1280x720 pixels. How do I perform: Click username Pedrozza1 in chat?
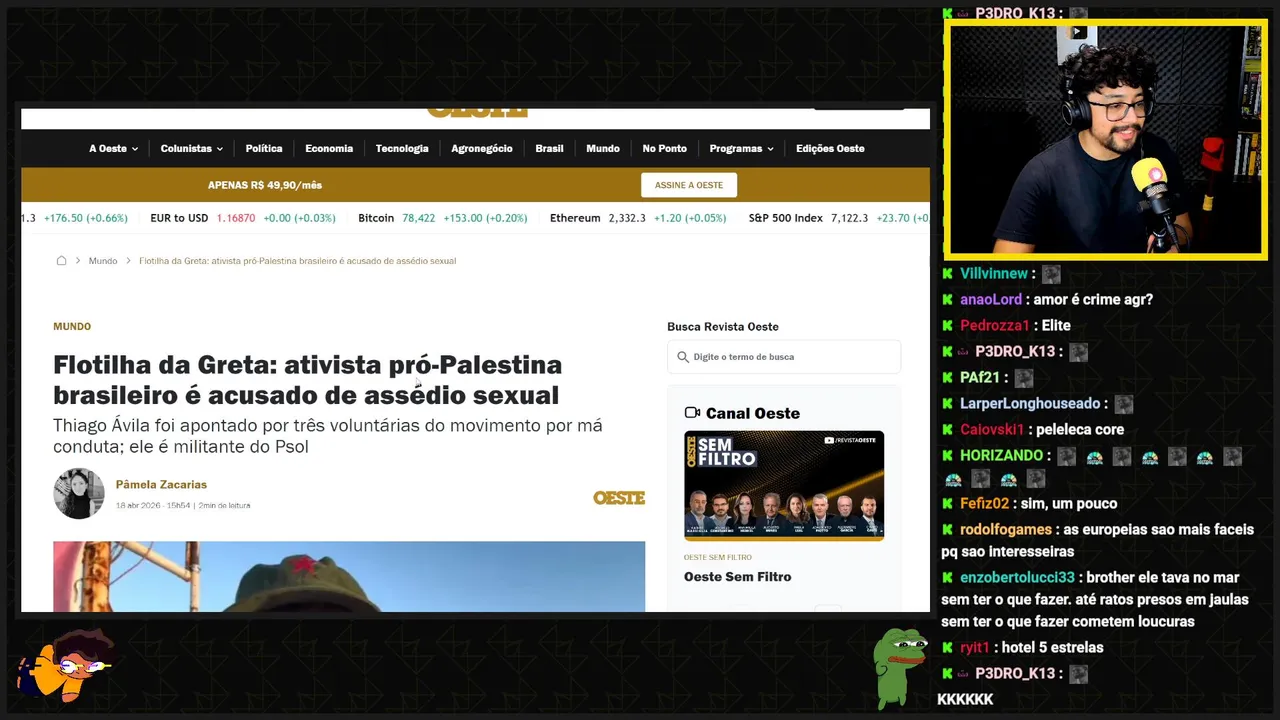point(994,325)
